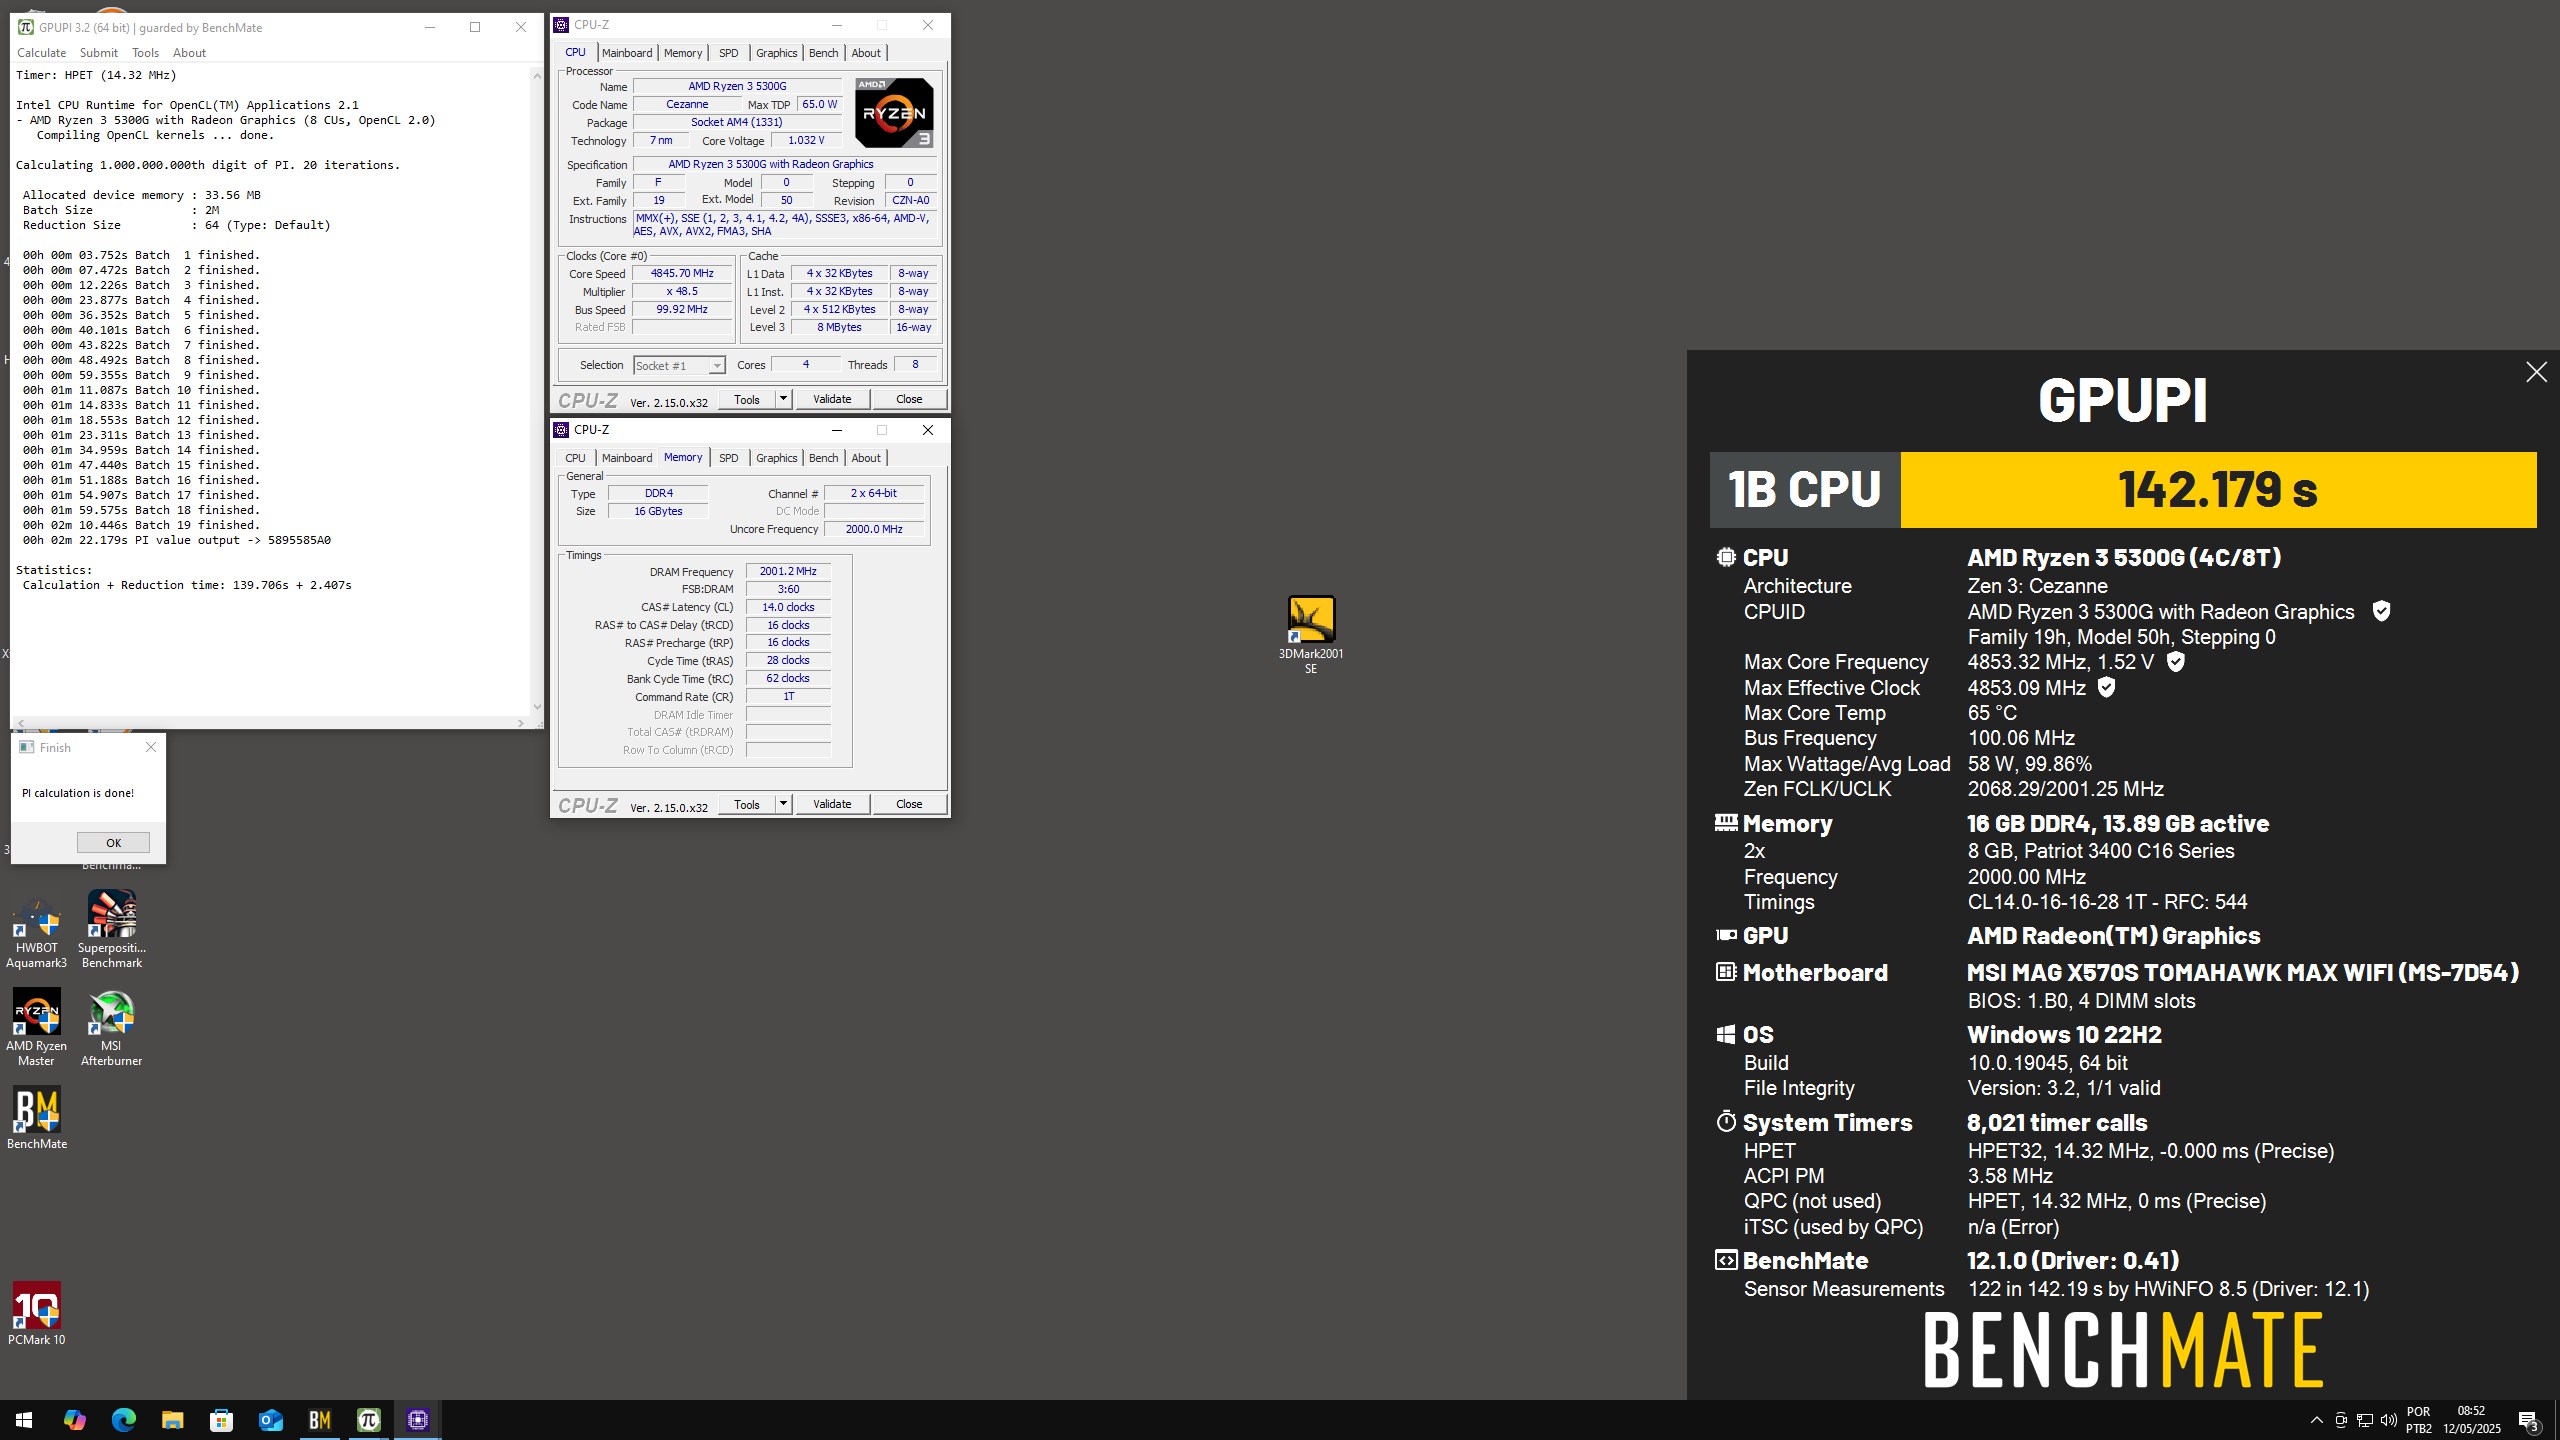Open SPD tab in top CPU-Z window
Screen dimensions: 2560x1440
[729, 53]
